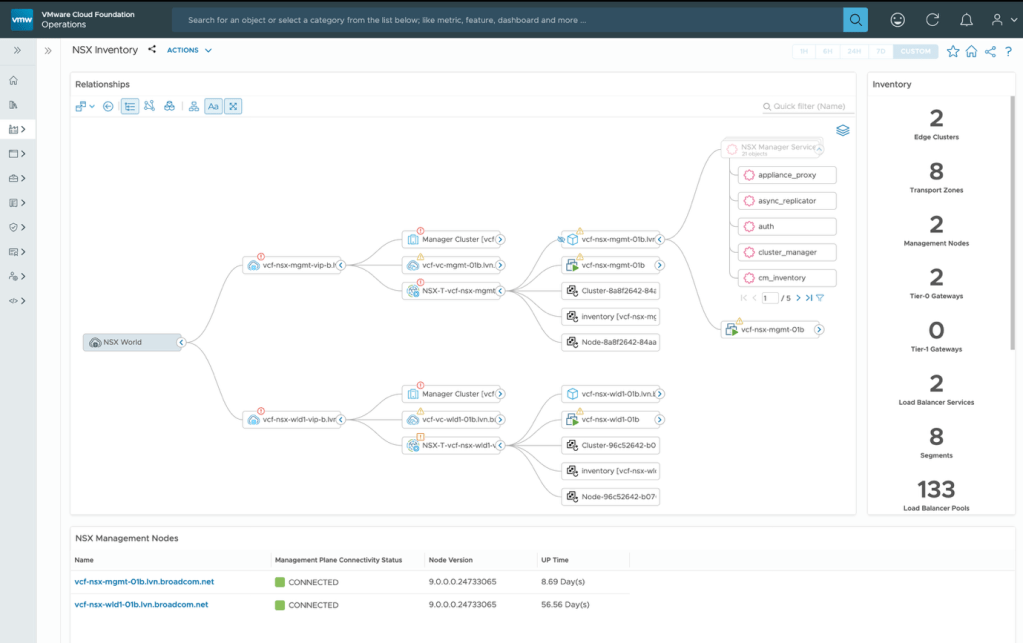1023x643 pixels.
Task: Click the share icon beside NSX Inventory
Action: (152, 49)
